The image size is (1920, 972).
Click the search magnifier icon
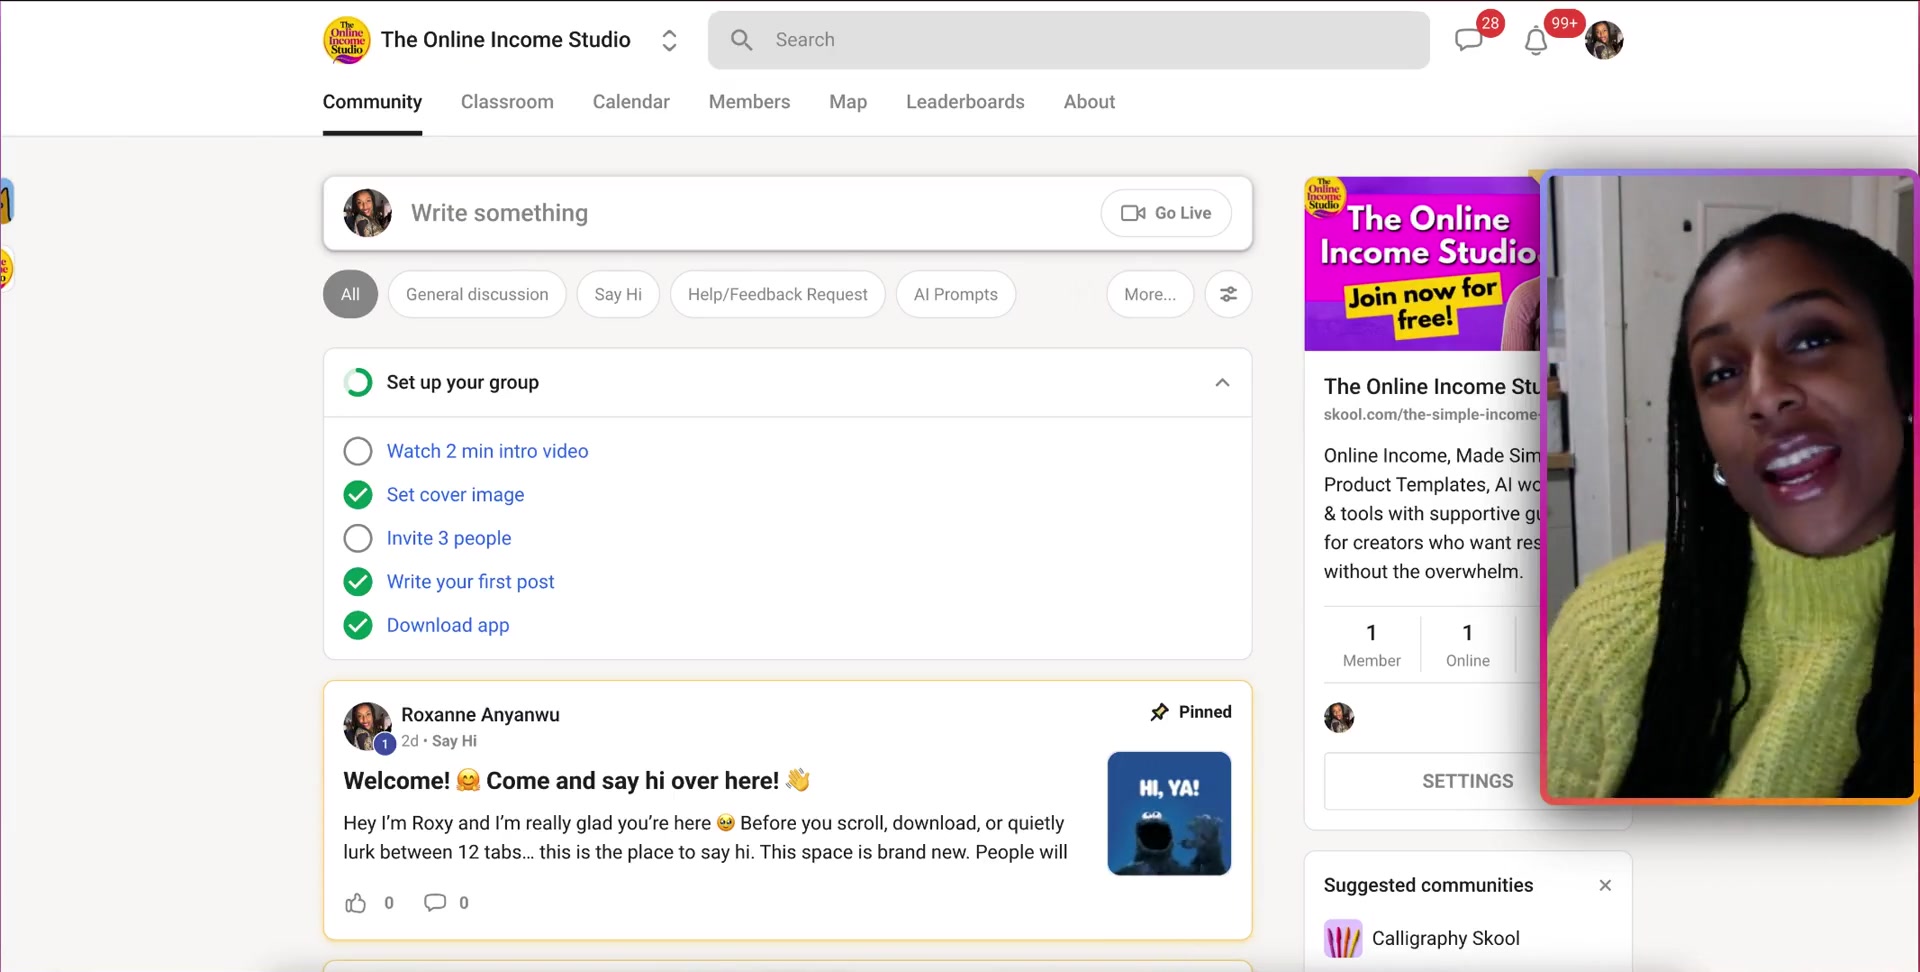[741, 40]
